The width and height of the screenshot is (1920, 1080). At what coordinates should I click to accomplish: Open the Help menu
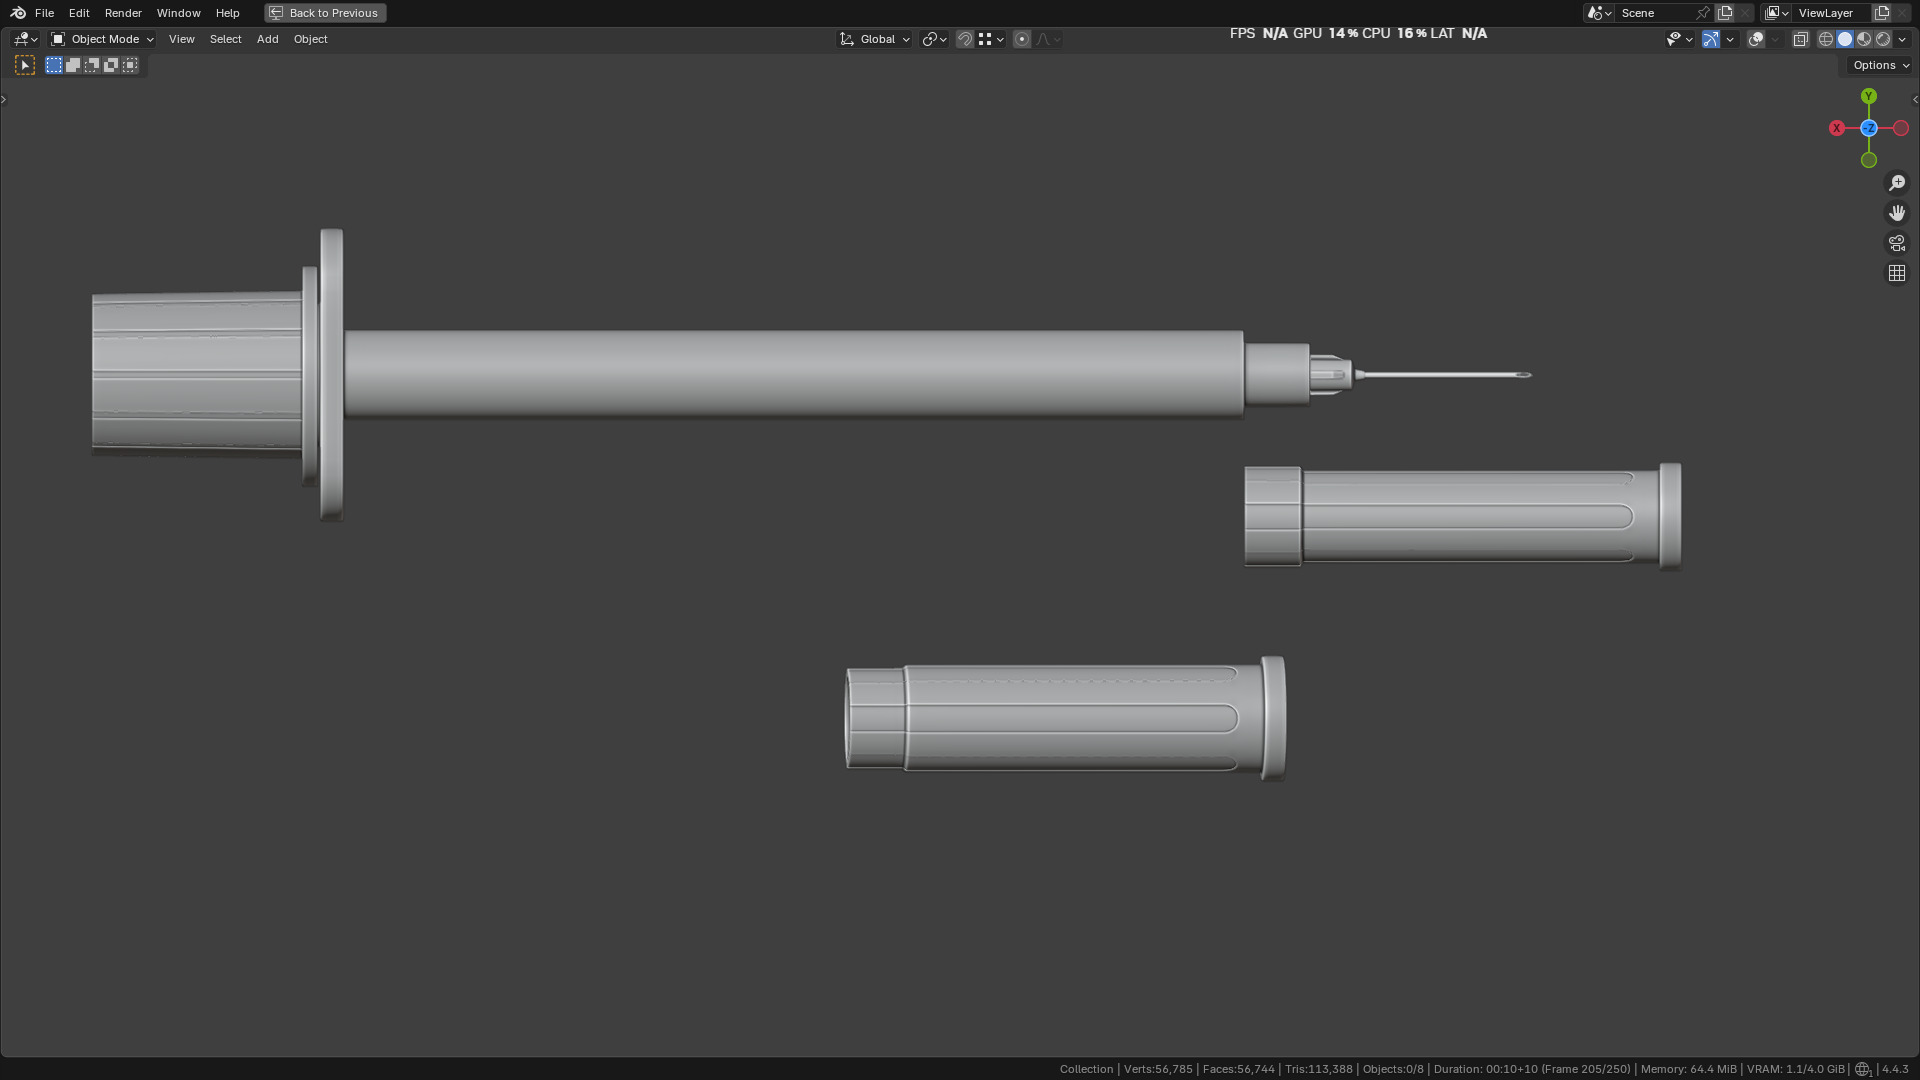tap(227, 13)
